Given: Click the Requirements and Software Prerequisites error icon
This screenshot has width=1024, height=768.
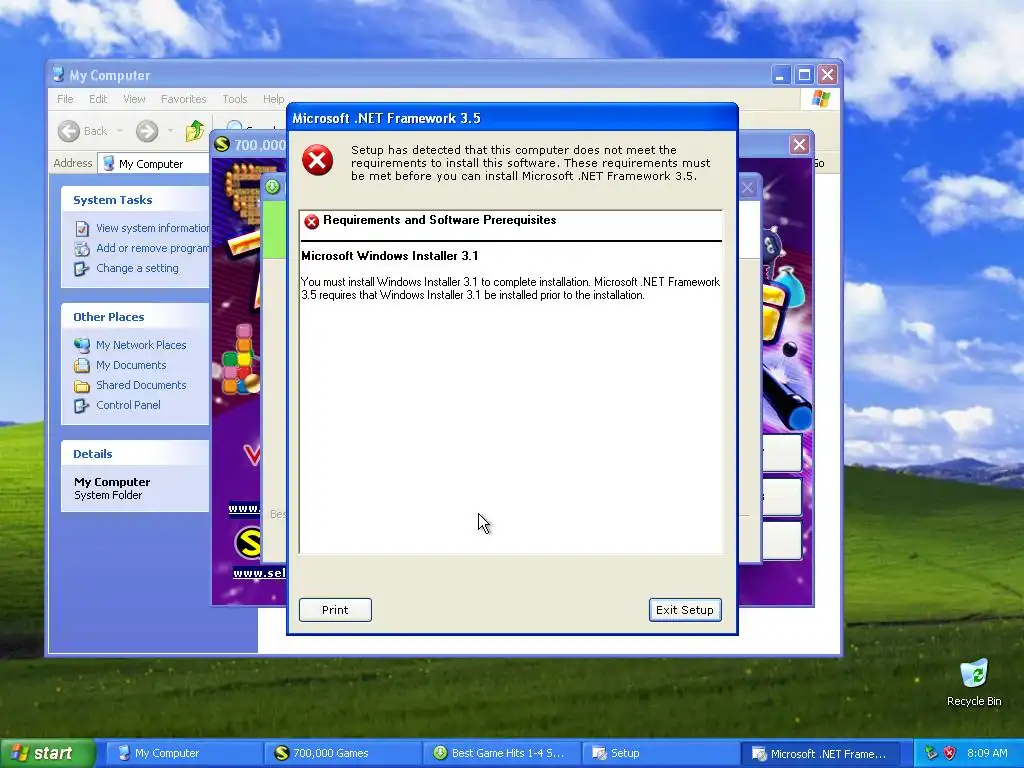Looking at the screenshot, I should [x=312, y=221].
